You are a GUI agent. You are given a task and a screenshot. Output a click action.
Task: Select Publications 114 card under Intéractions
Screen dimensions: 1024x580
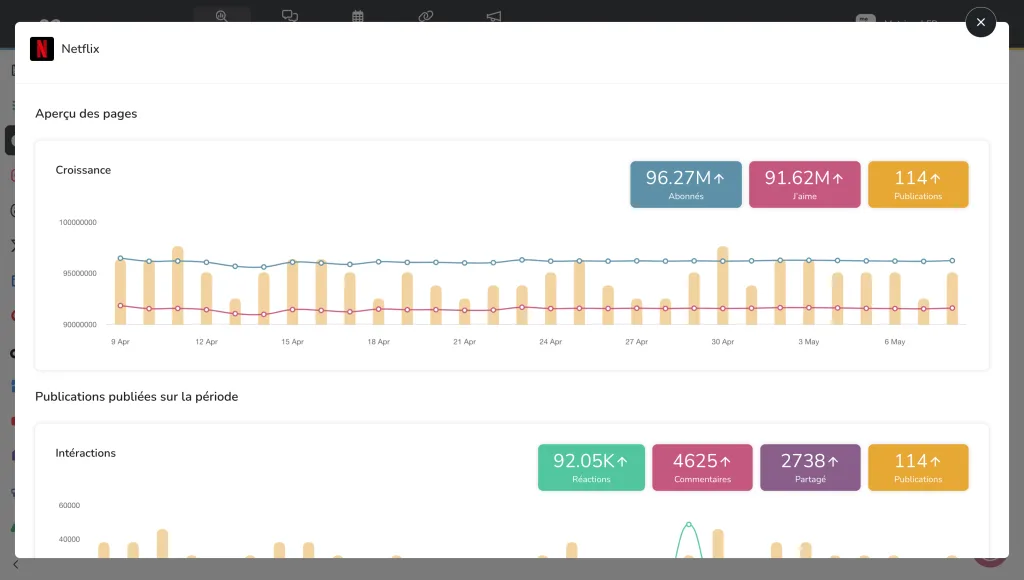pyautogui.click(x=918, y=467)
